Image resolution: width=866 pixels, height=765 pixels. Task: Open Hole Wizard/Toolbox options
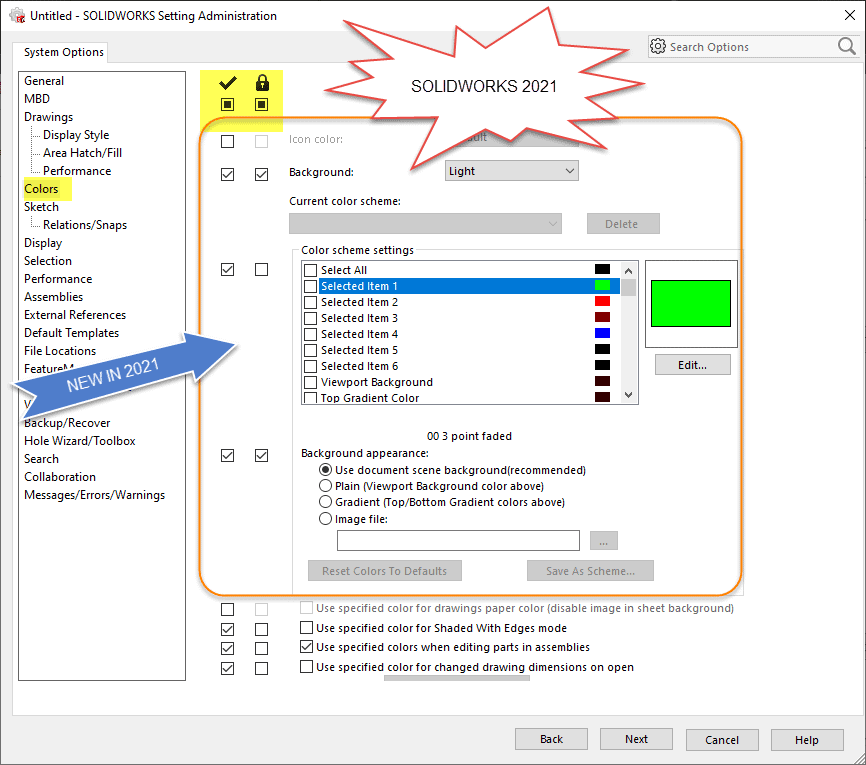[80, 441]
